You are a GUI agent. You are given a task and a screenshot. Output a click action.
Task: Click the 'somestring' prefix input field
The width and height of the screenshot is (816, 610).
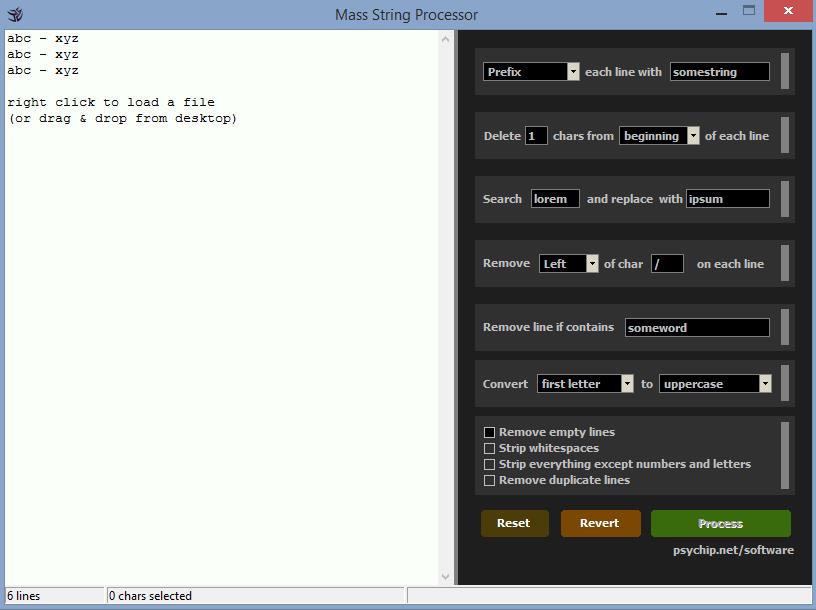point(720,72)
